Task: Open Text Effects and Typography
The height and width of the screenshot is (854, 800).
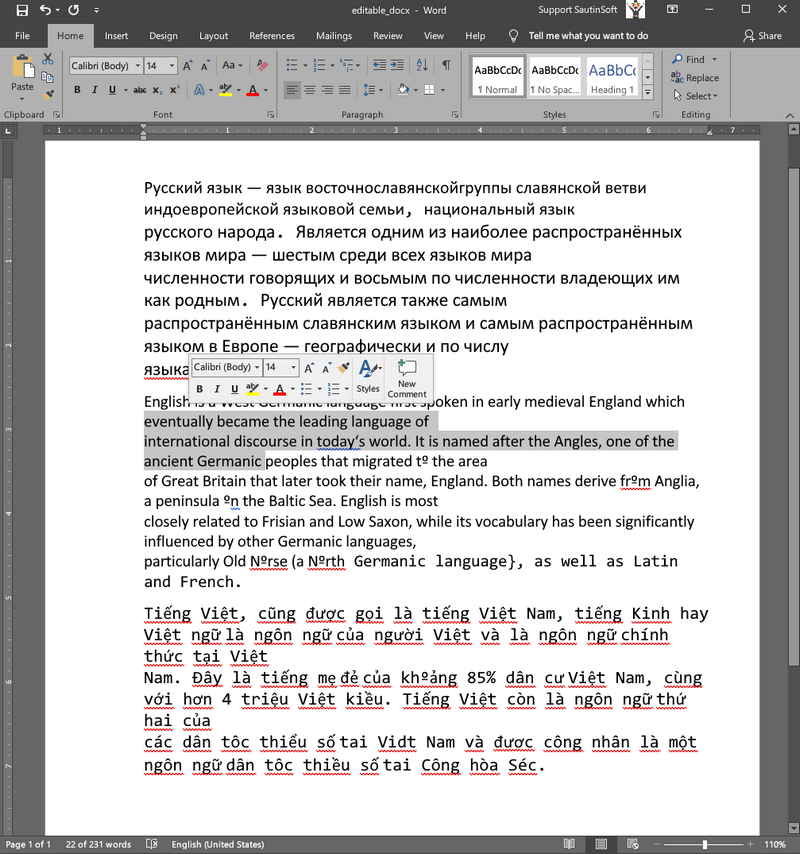Action: pos(200,90)
